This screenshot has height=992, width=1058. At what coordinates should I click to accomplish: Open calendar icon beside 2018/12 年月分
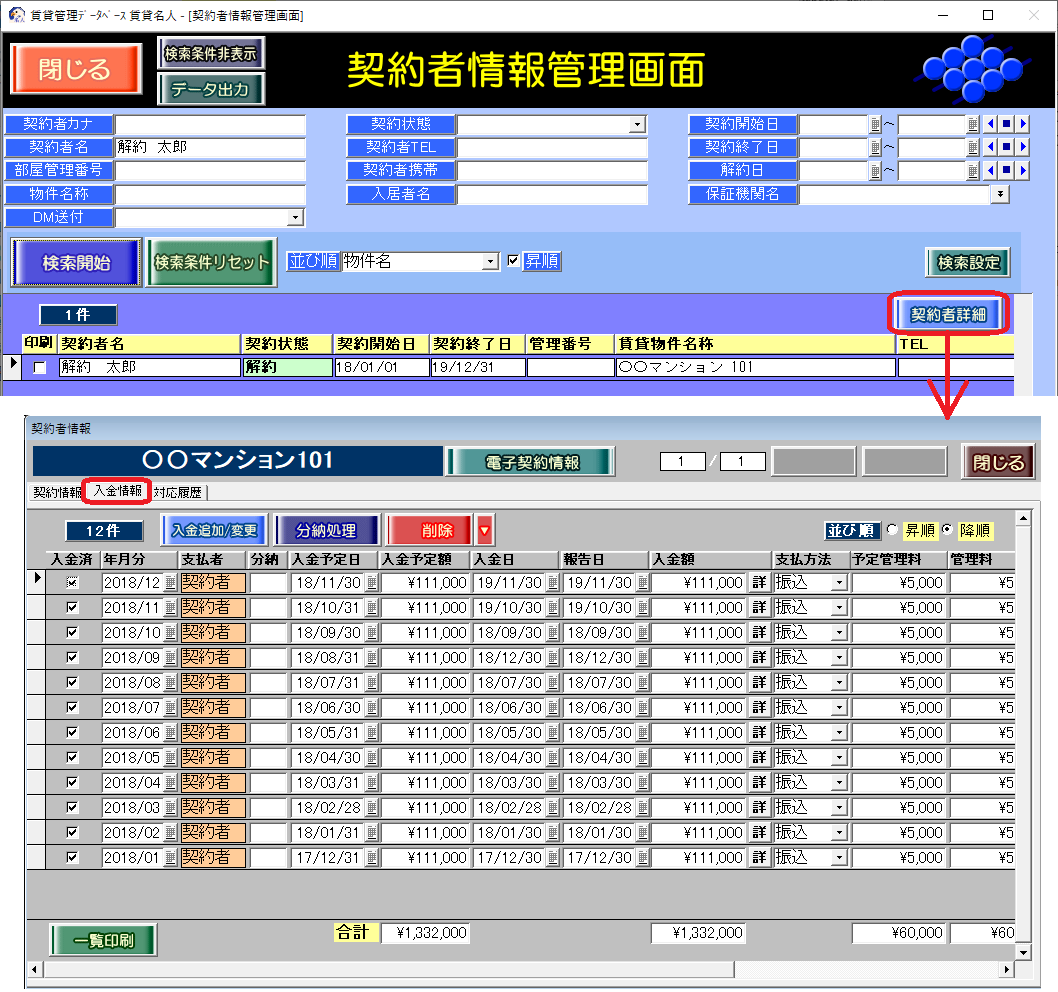[x=170, y=583]
